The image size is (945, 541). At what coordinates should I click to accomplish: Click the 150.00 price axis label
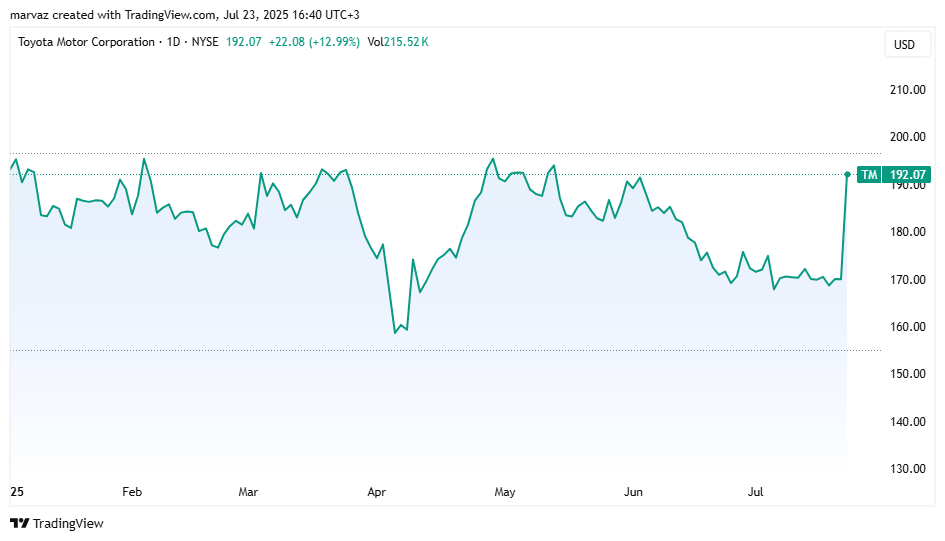[x=908, y=374]
